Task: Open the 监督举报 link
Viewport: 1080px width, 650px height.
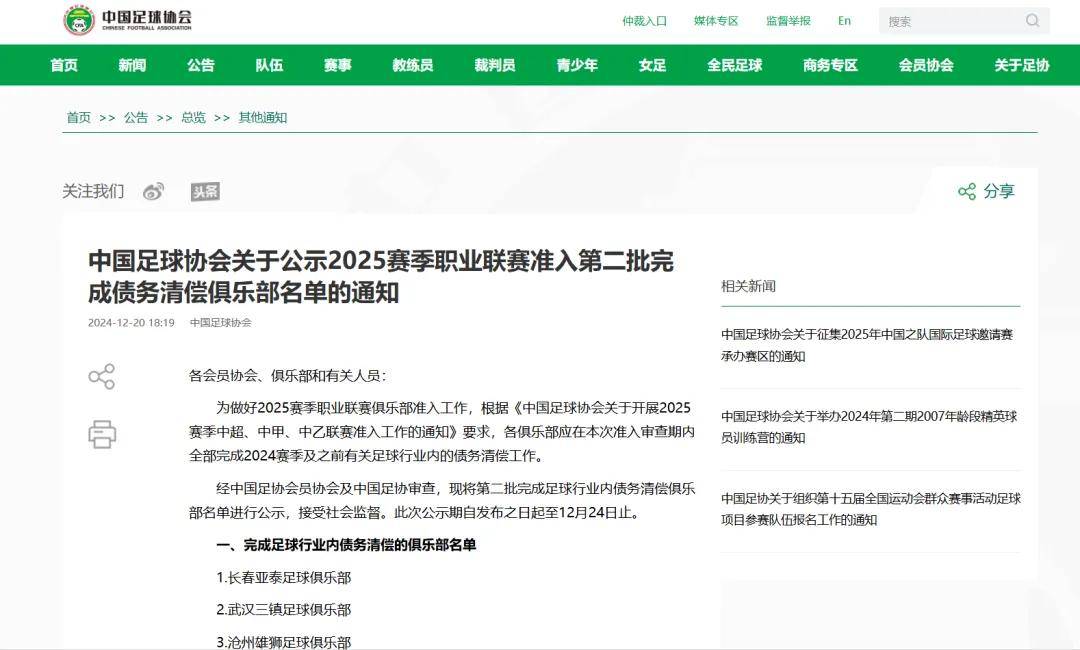Action: pos(788,21)
